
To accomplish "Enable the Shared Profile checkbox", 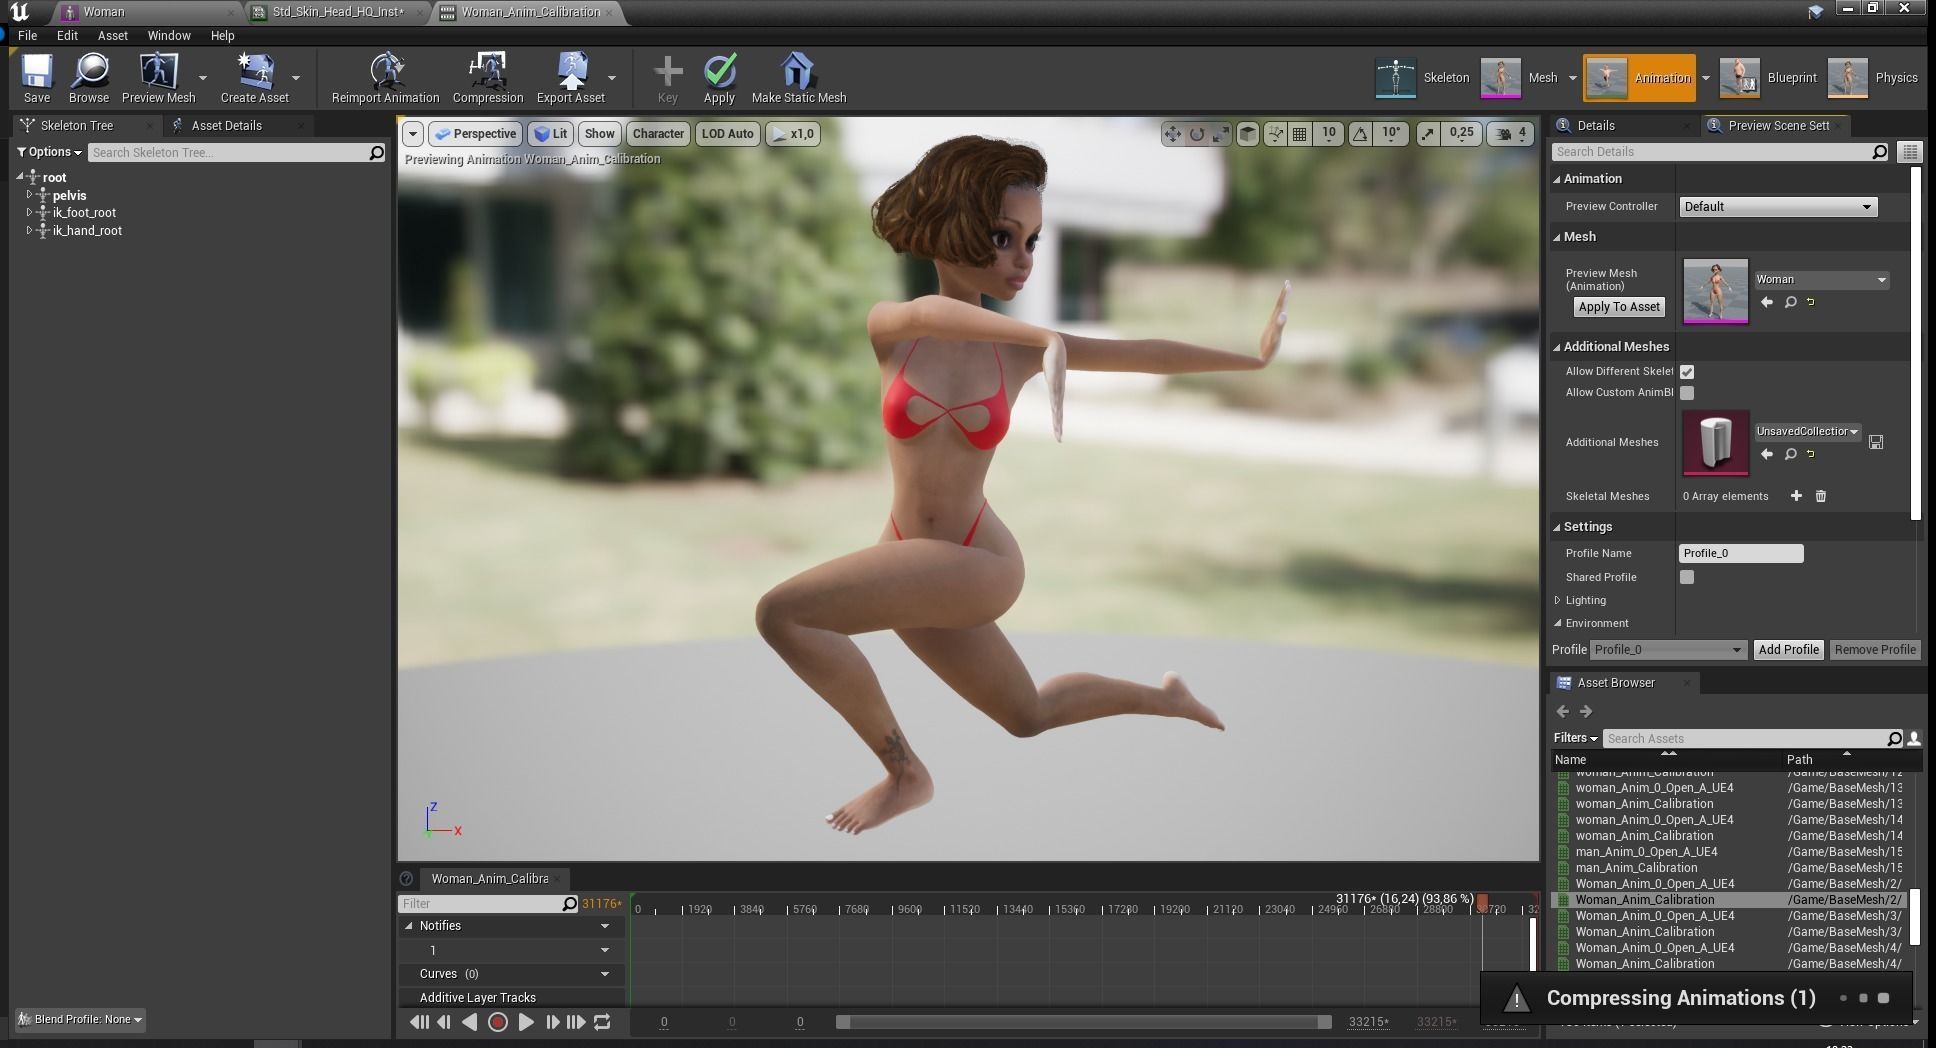I will [x=1687, y=577].
